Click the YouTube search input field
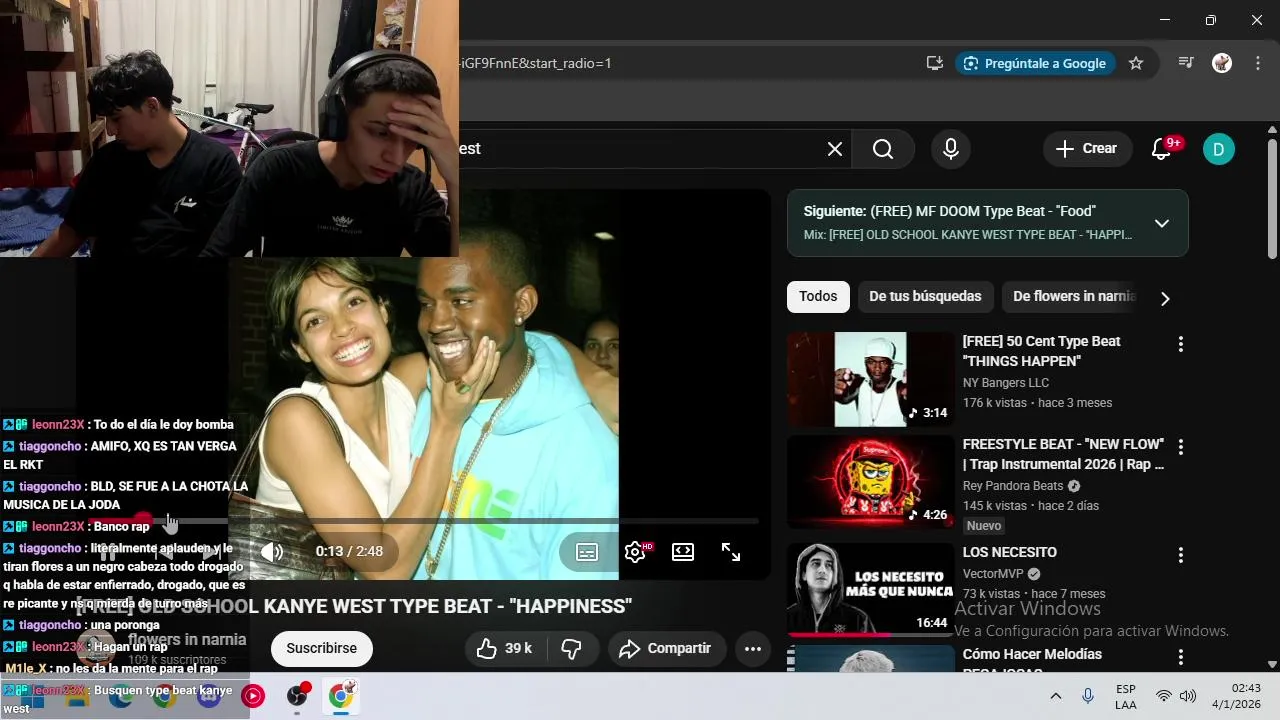 (x=640, y=149)
